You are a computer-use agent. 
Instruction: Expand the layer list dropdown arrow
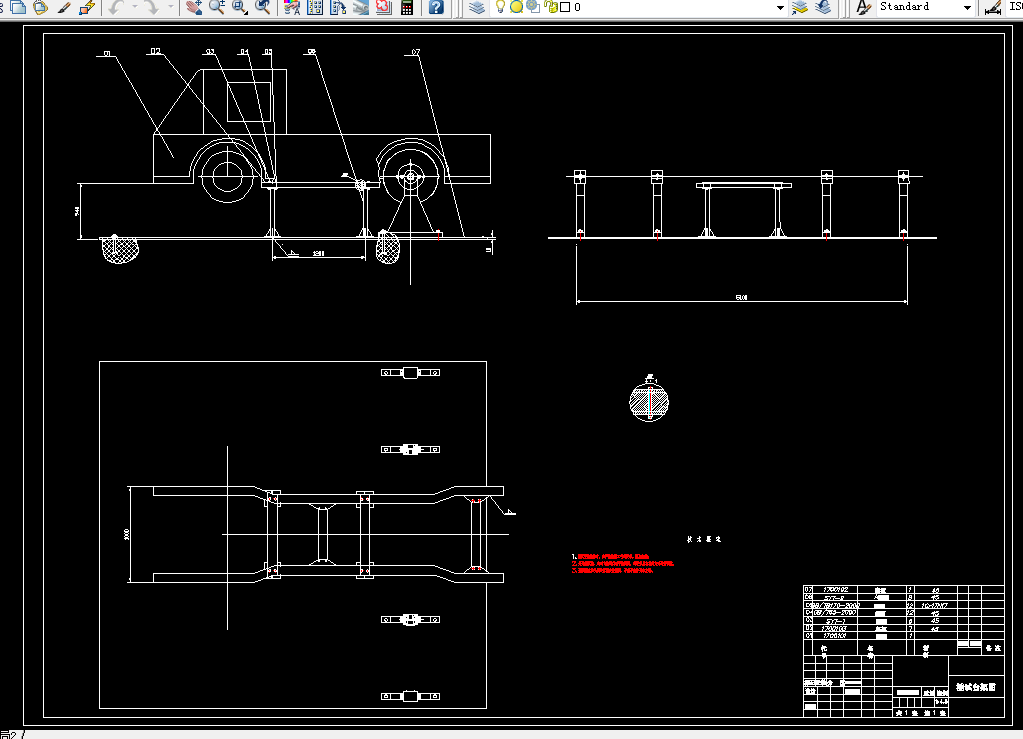click(x=780, y=8)
